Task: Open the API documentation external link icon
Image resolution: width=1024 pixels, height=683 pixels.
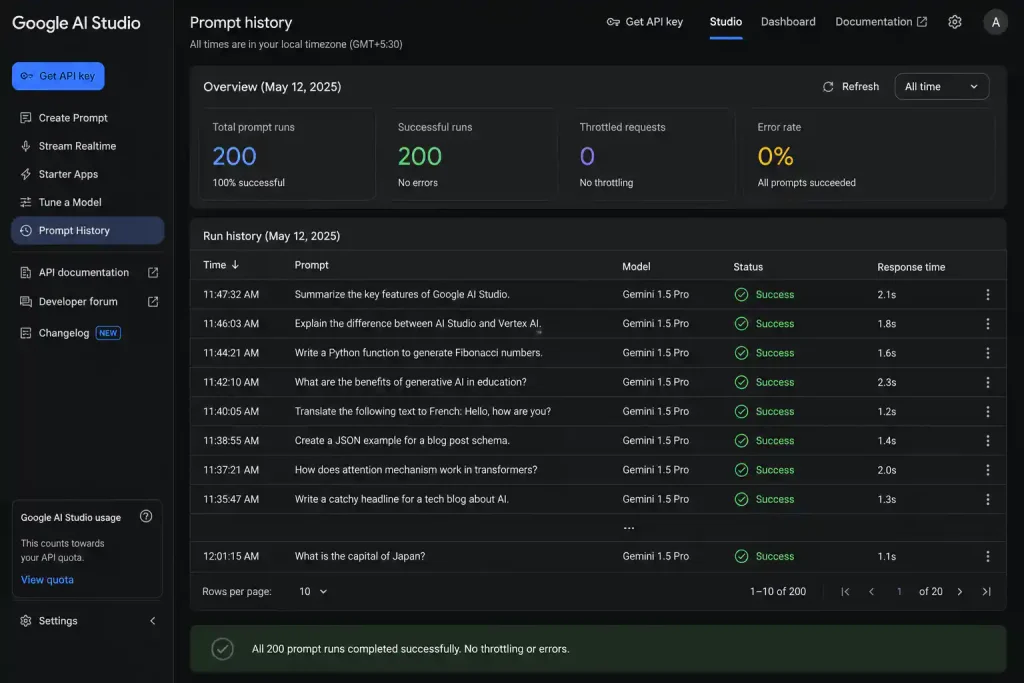Action: pos(153,272)
